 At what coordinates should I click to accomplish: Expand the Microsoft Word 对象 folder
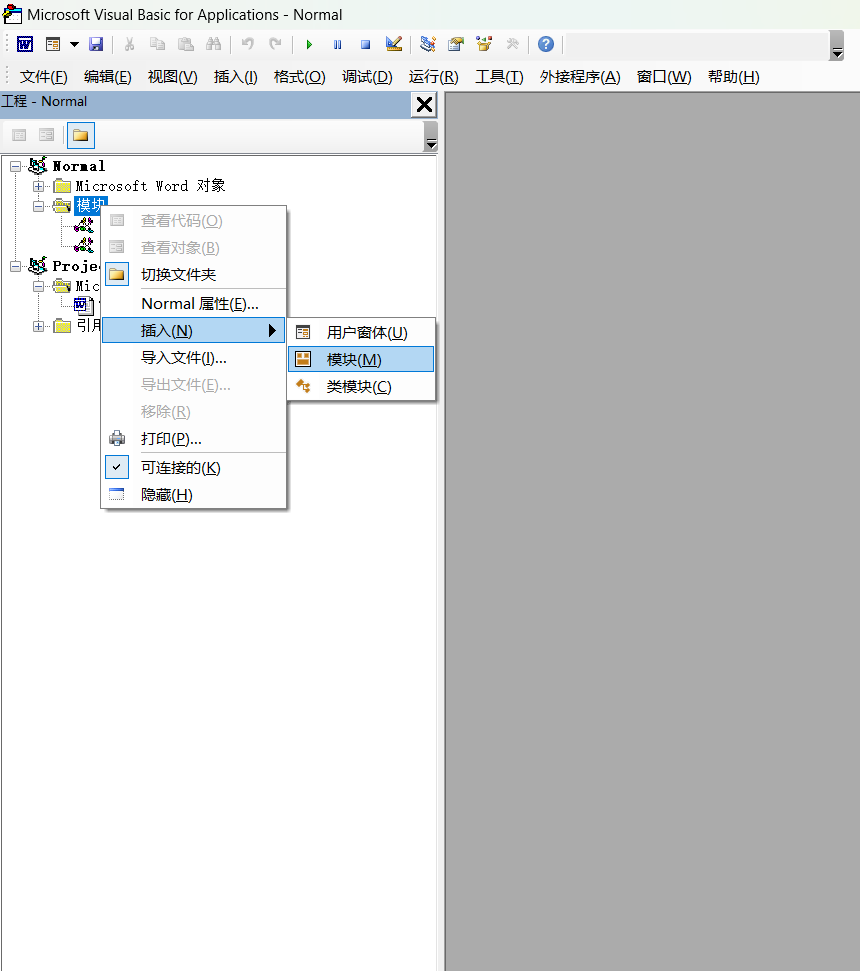(x=38, y=186)
